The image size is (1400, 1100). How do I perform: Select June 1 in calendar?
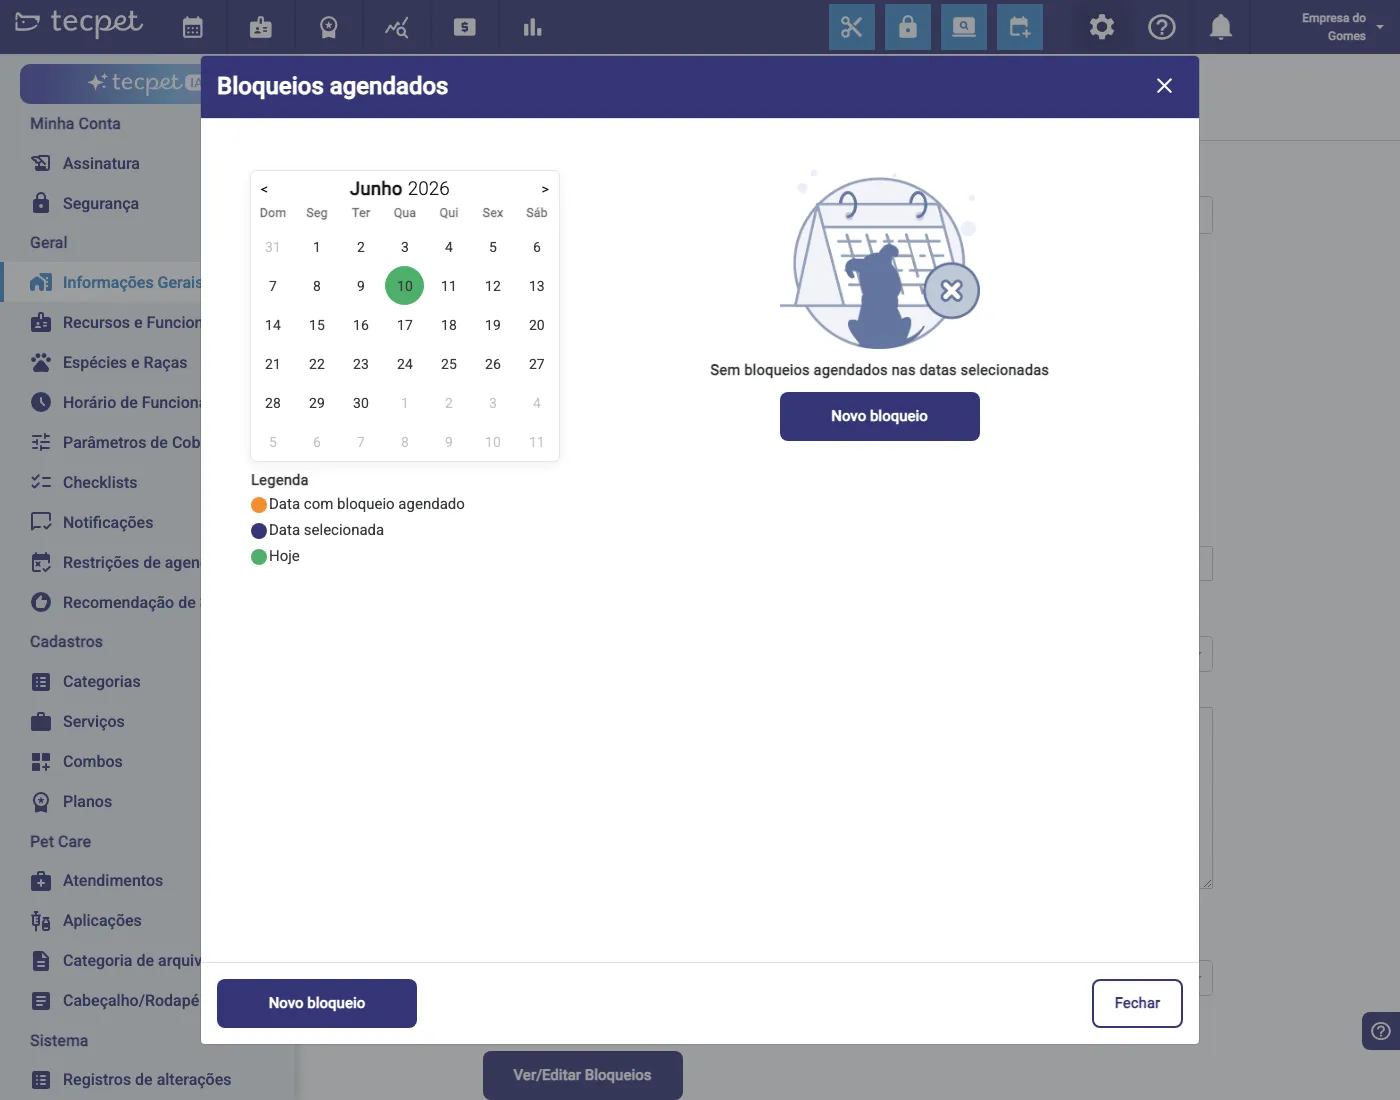click(317, 247)
